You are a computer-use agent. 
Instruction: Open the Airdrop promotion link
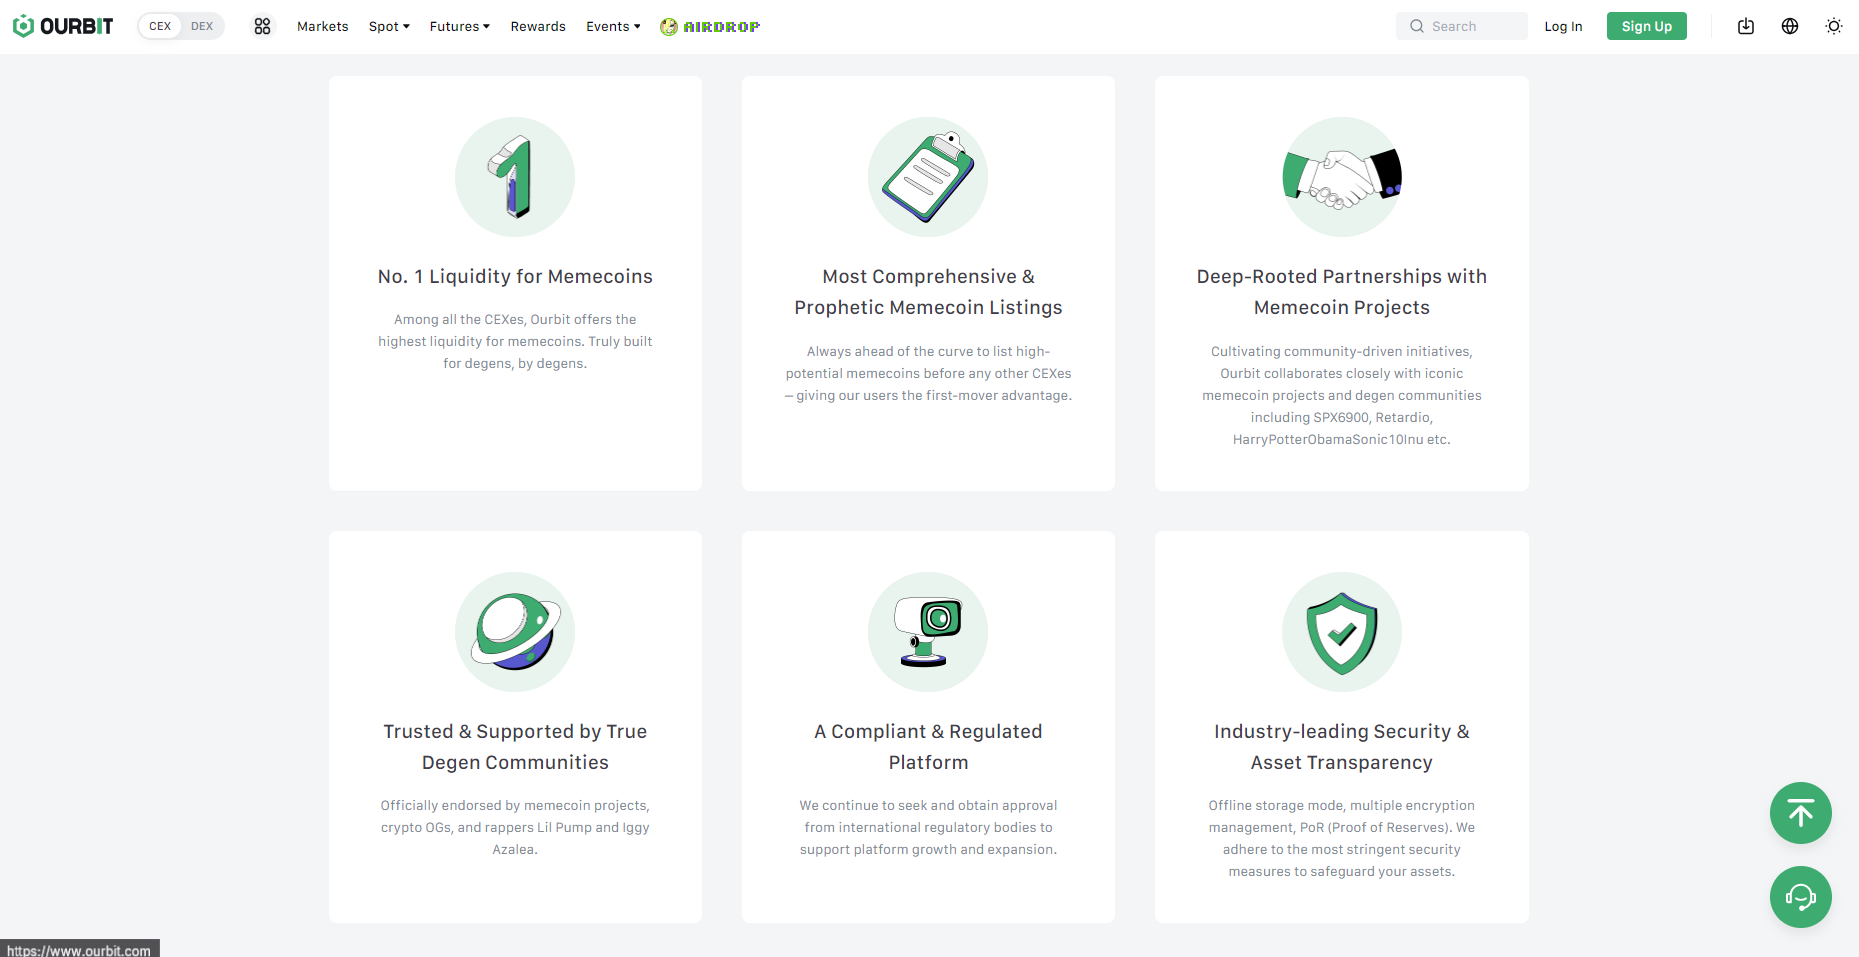710,26
